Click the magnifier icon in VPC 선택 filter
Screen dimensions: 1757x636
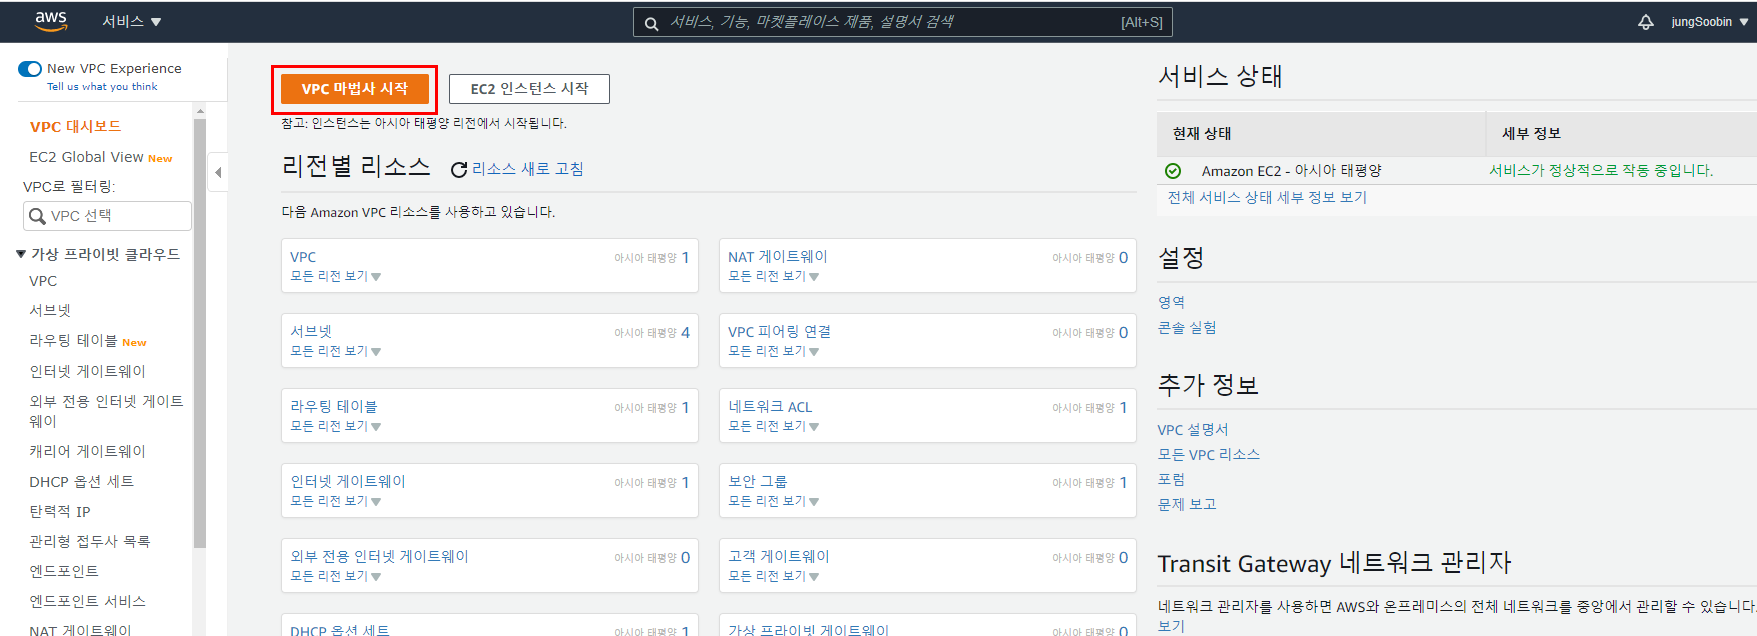[x=37, y=216]
